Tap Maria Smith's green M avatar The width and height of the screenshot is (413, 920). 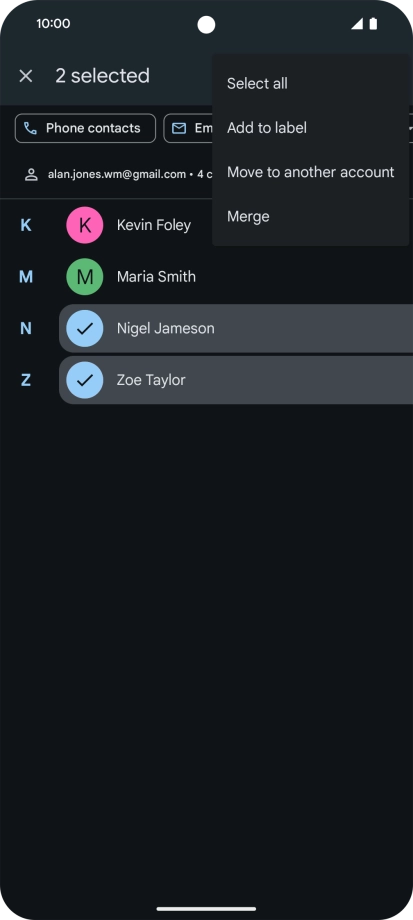coord(84,276)
